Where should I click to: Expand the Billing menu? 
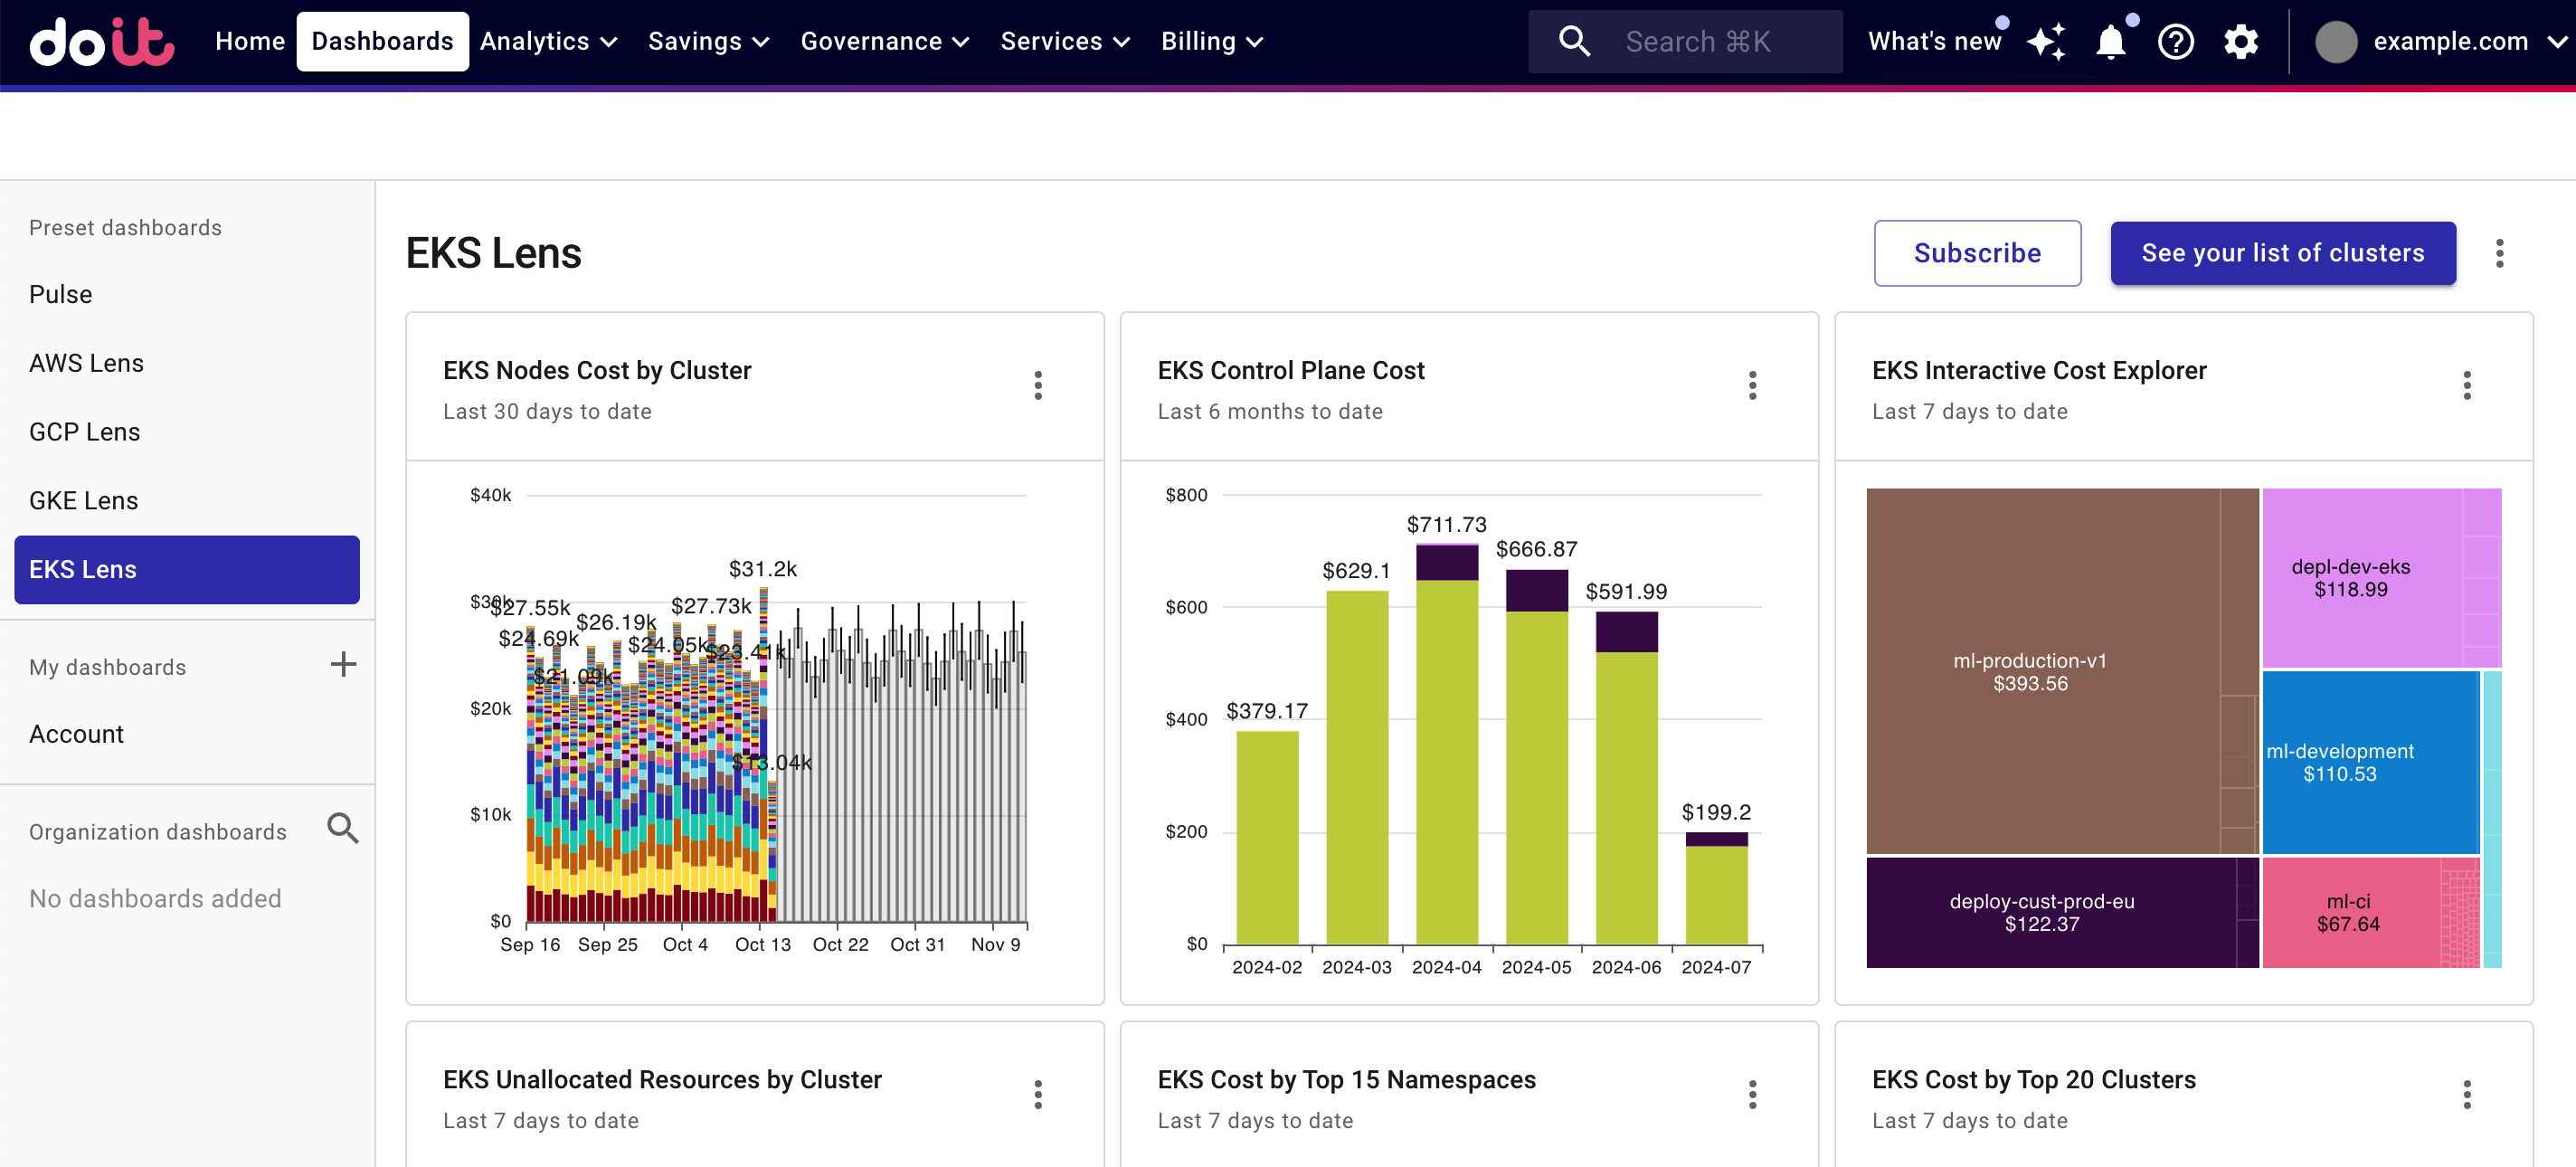[1212, 41]
